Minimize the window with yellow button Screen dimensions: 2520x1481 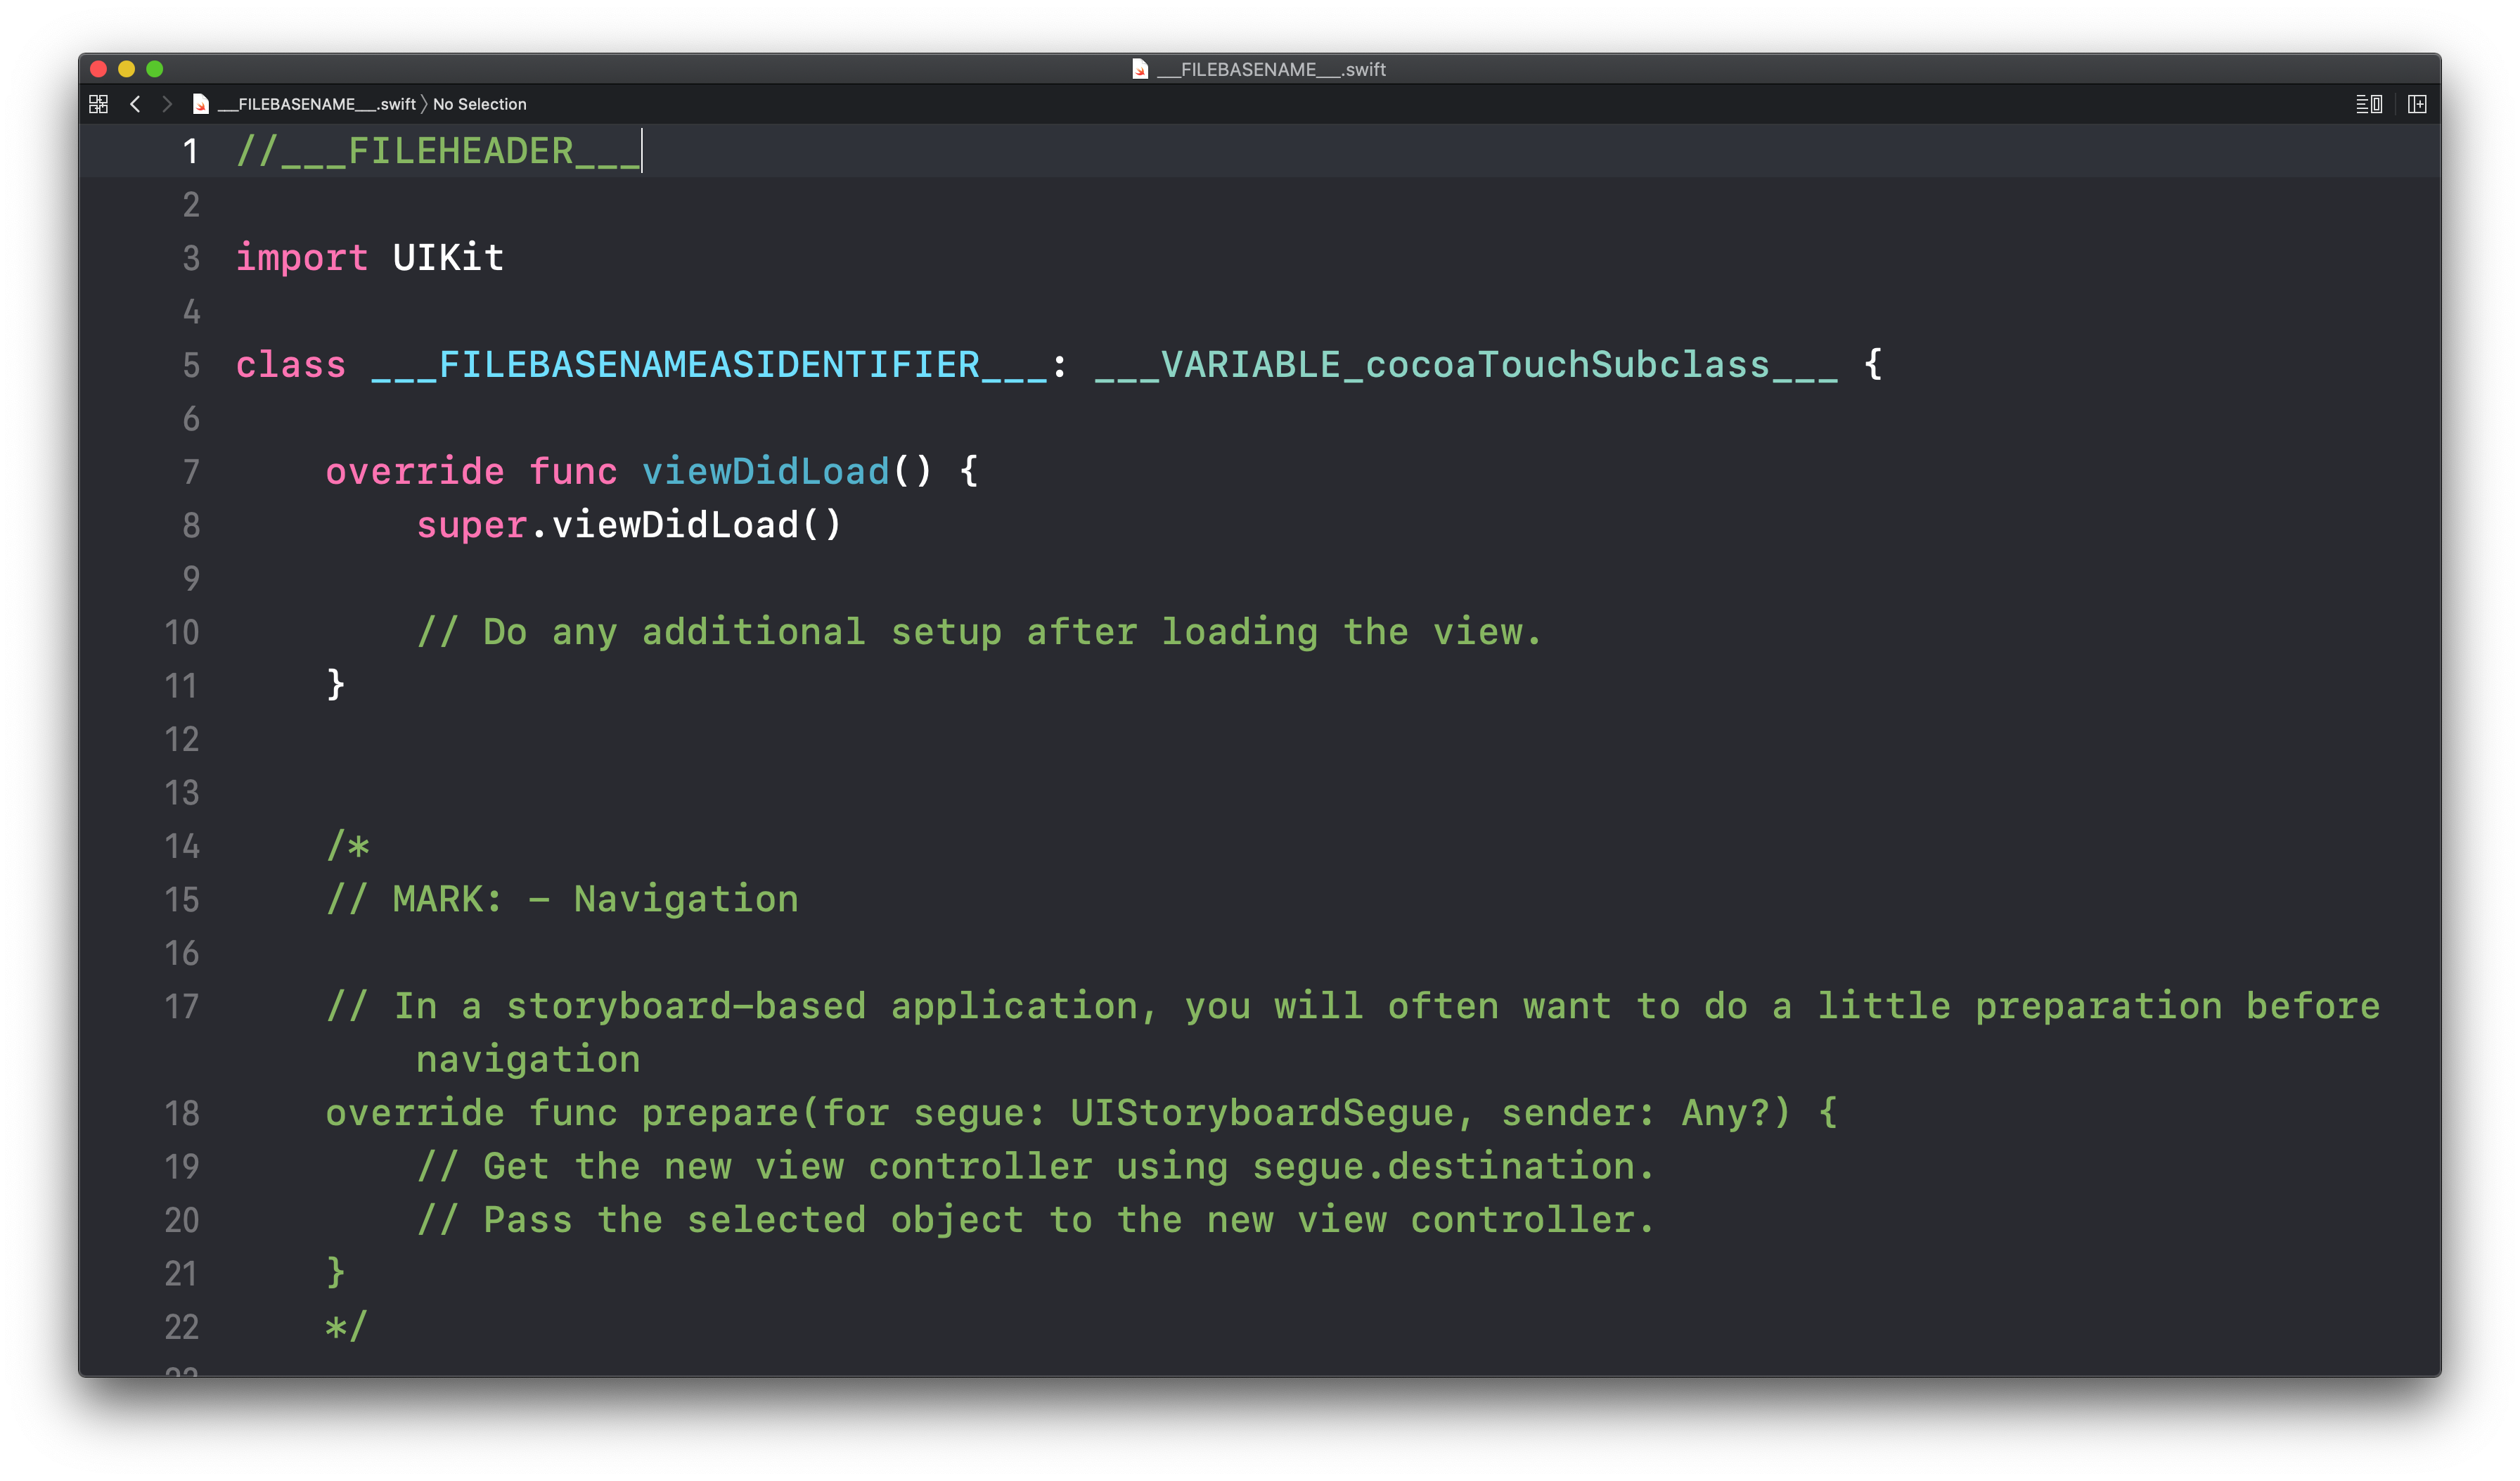pyautogui.click(x=126, y=69)
